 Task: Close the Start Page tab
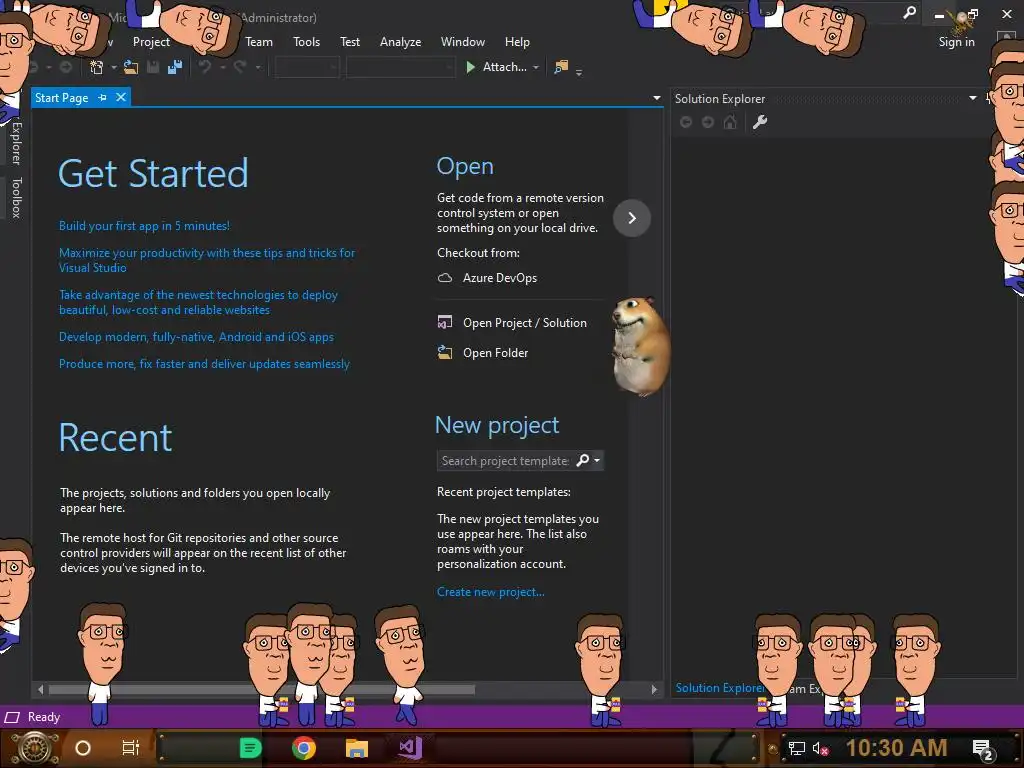pos(121,97)
